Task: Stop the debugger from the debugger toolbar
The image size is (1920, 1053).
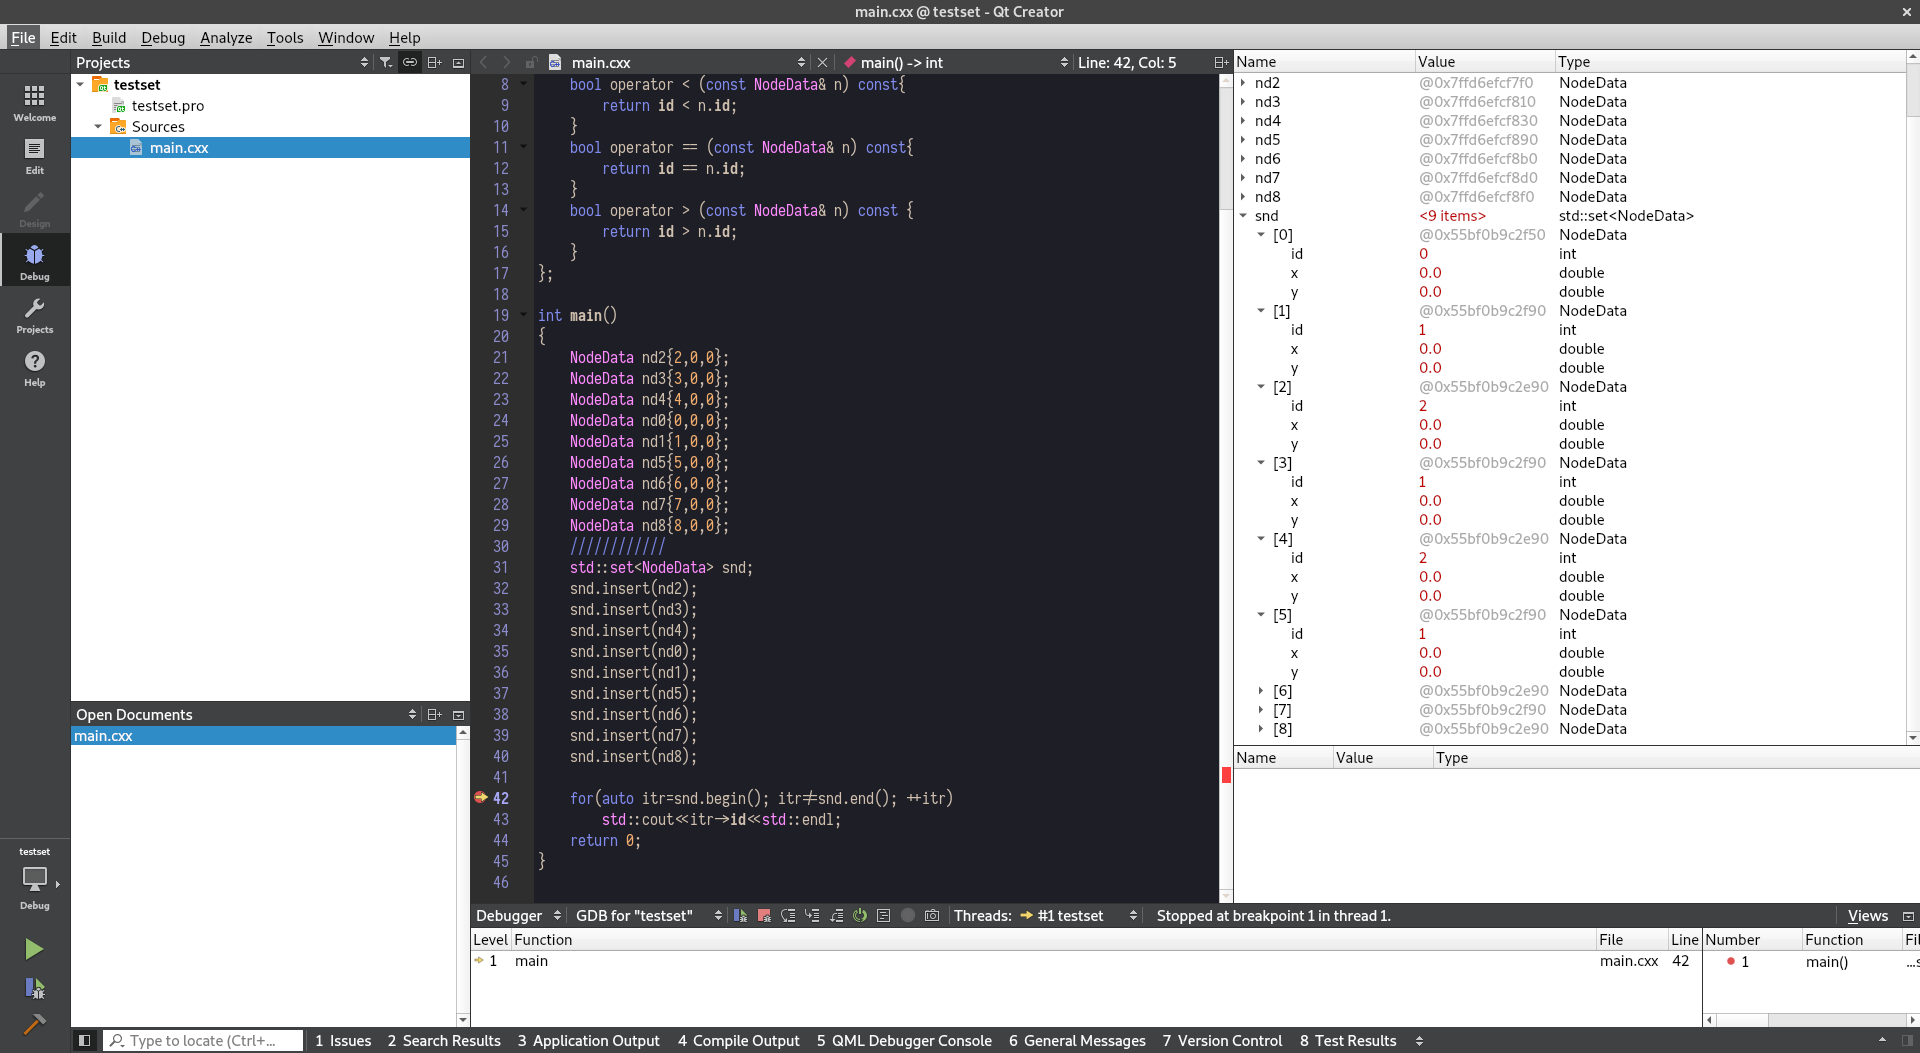Action: [764, 915]
